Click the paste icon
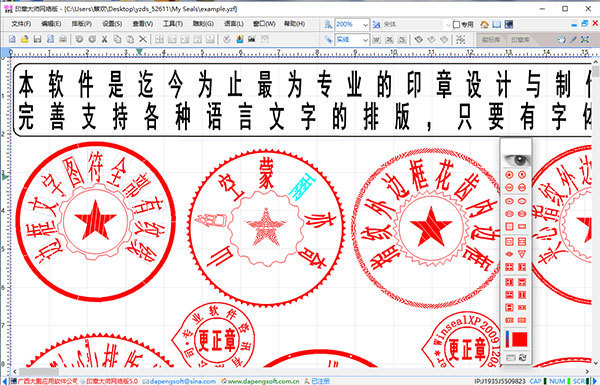 click(130, 39)
